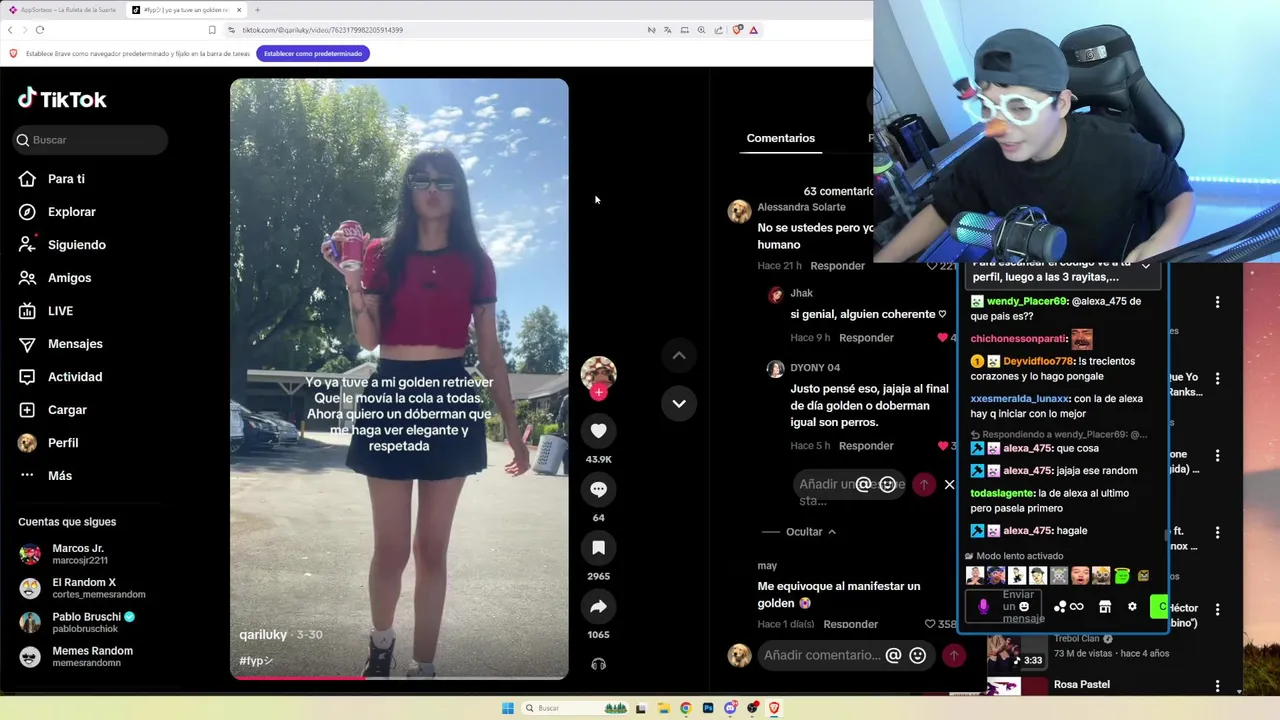The width and height of the screenshot is (1280, 720).
Task: Open the Actividad notifications
Action: tap(60, 377)
